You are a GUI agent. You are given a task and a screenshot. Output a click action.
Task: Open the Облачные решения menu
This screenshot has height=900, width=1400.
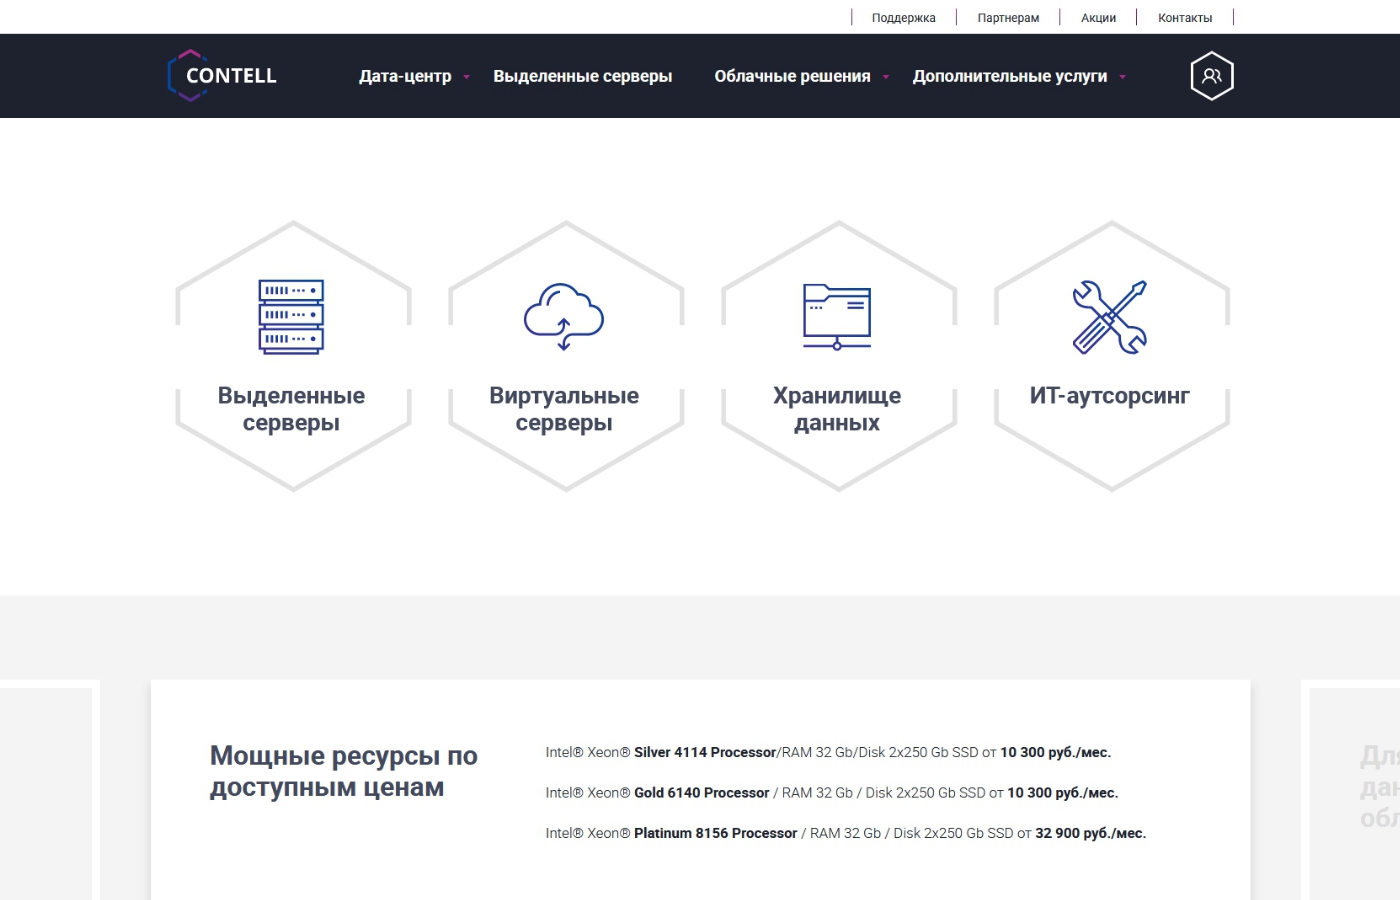click(x=792, y=76)
